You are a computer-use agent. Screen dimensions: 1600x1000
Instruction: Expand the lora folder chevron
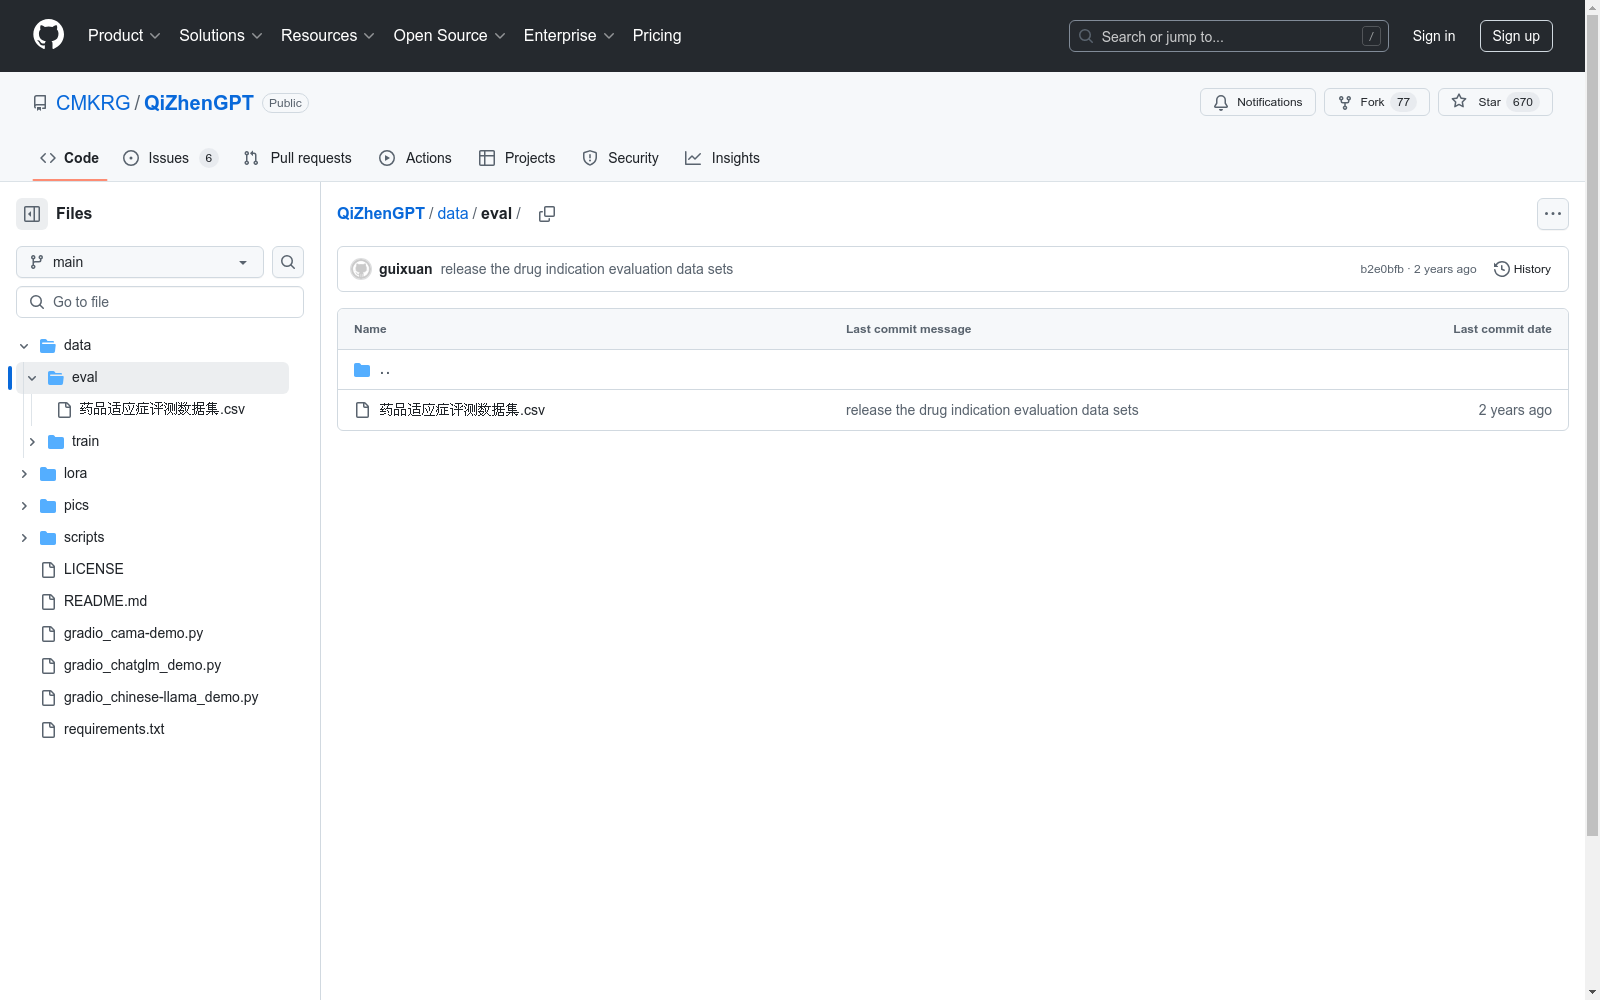pyautogui.click(x=24, y=474)
